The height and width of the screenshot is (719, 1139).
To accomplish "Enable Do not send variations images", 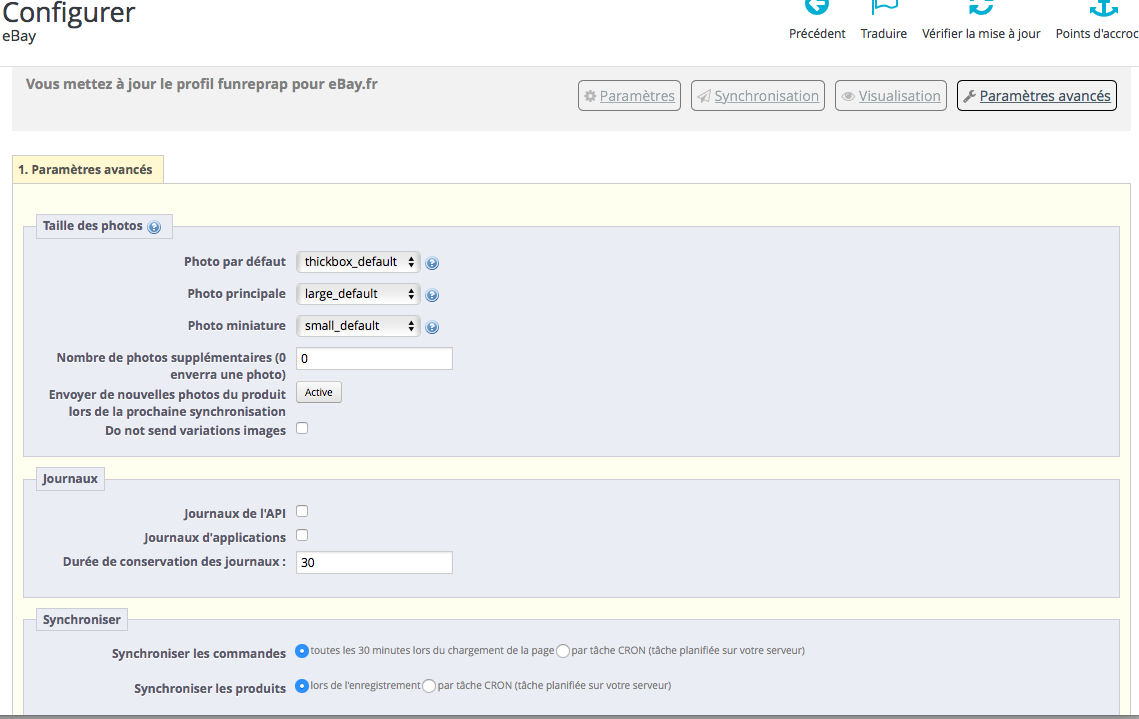I will (302, 428).
